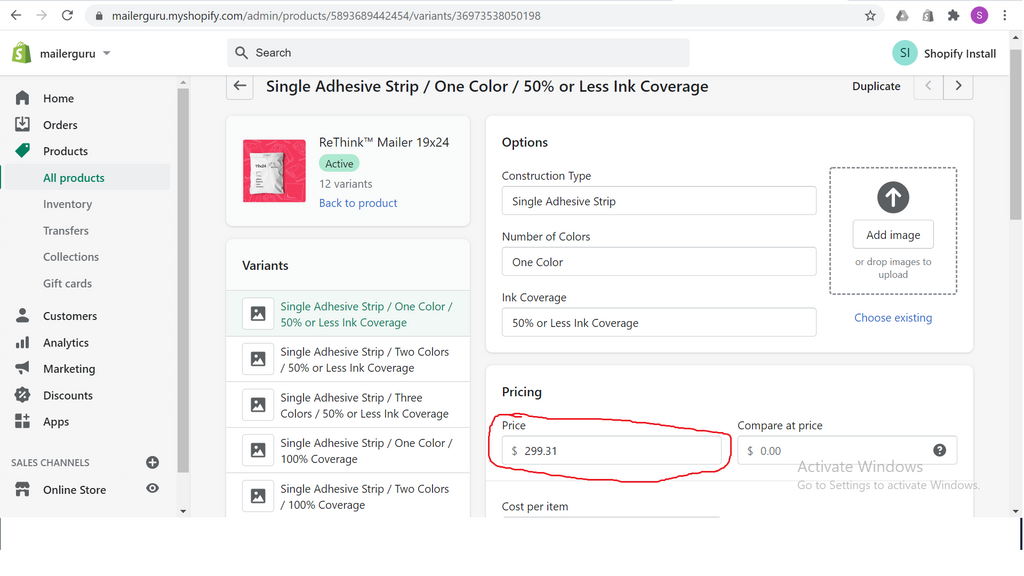
Task: Click the Number of Colors field
Action: coord(659,262)
